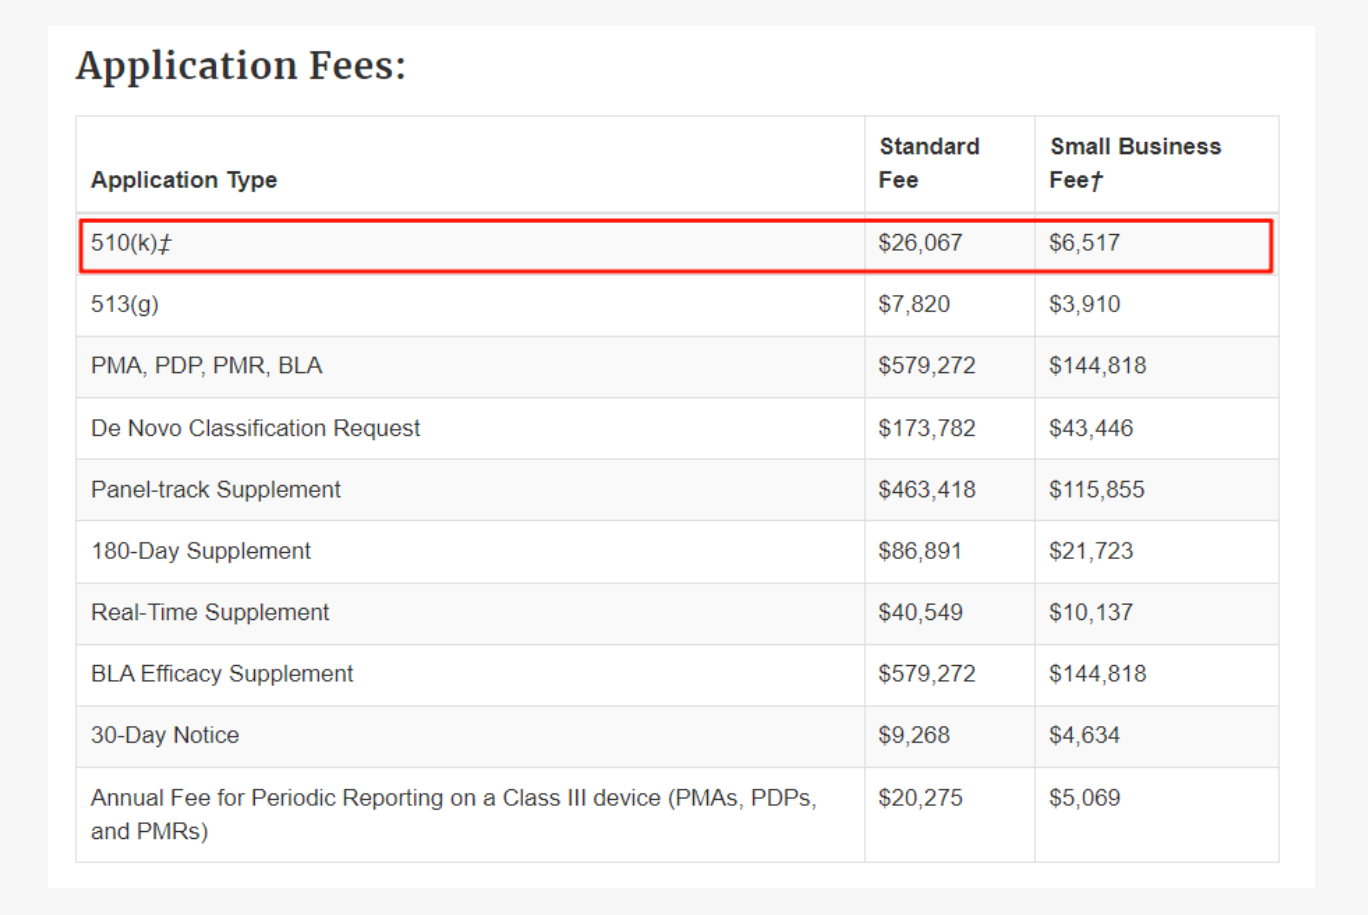This screenshot has height=915, width=1368.
Task: Select the "Panel-track Supplement" row label
Action: [215, 489]
